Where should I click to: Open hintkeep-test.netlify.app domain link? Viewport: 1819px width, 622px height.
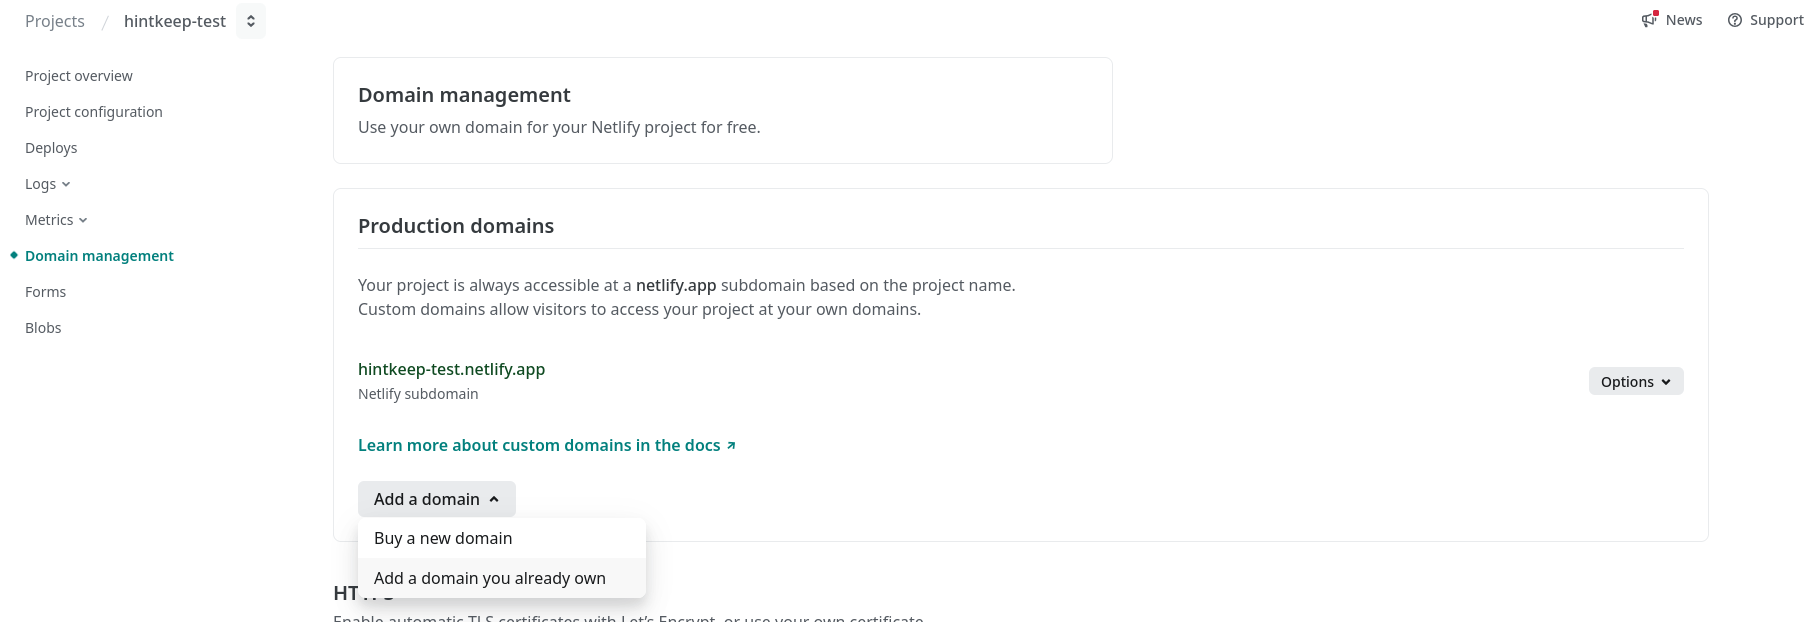pyautogui.click(x=451, y=369)
